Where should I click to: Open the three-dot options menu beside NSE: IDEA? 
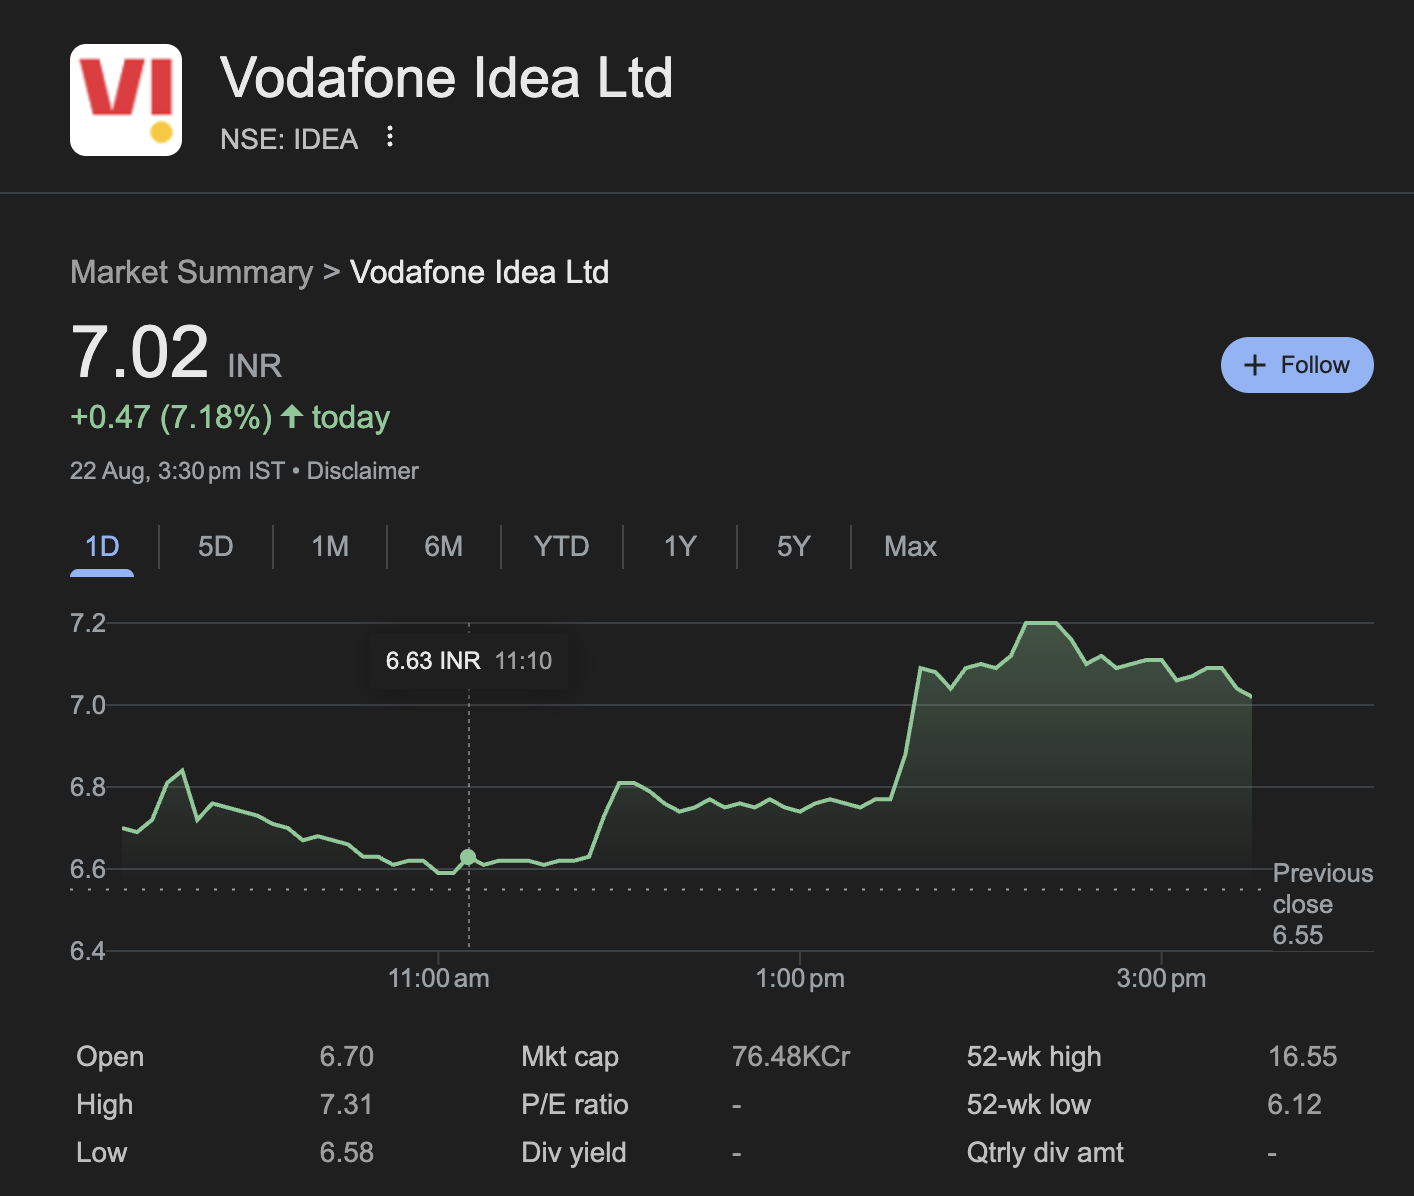pos(390,137)
